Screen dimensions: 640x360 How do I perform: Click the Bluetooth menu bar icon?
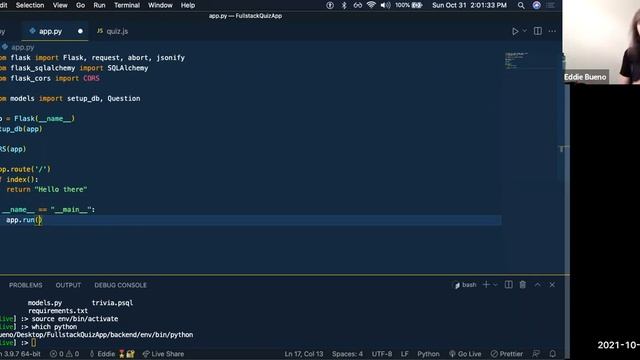point(344,5)
